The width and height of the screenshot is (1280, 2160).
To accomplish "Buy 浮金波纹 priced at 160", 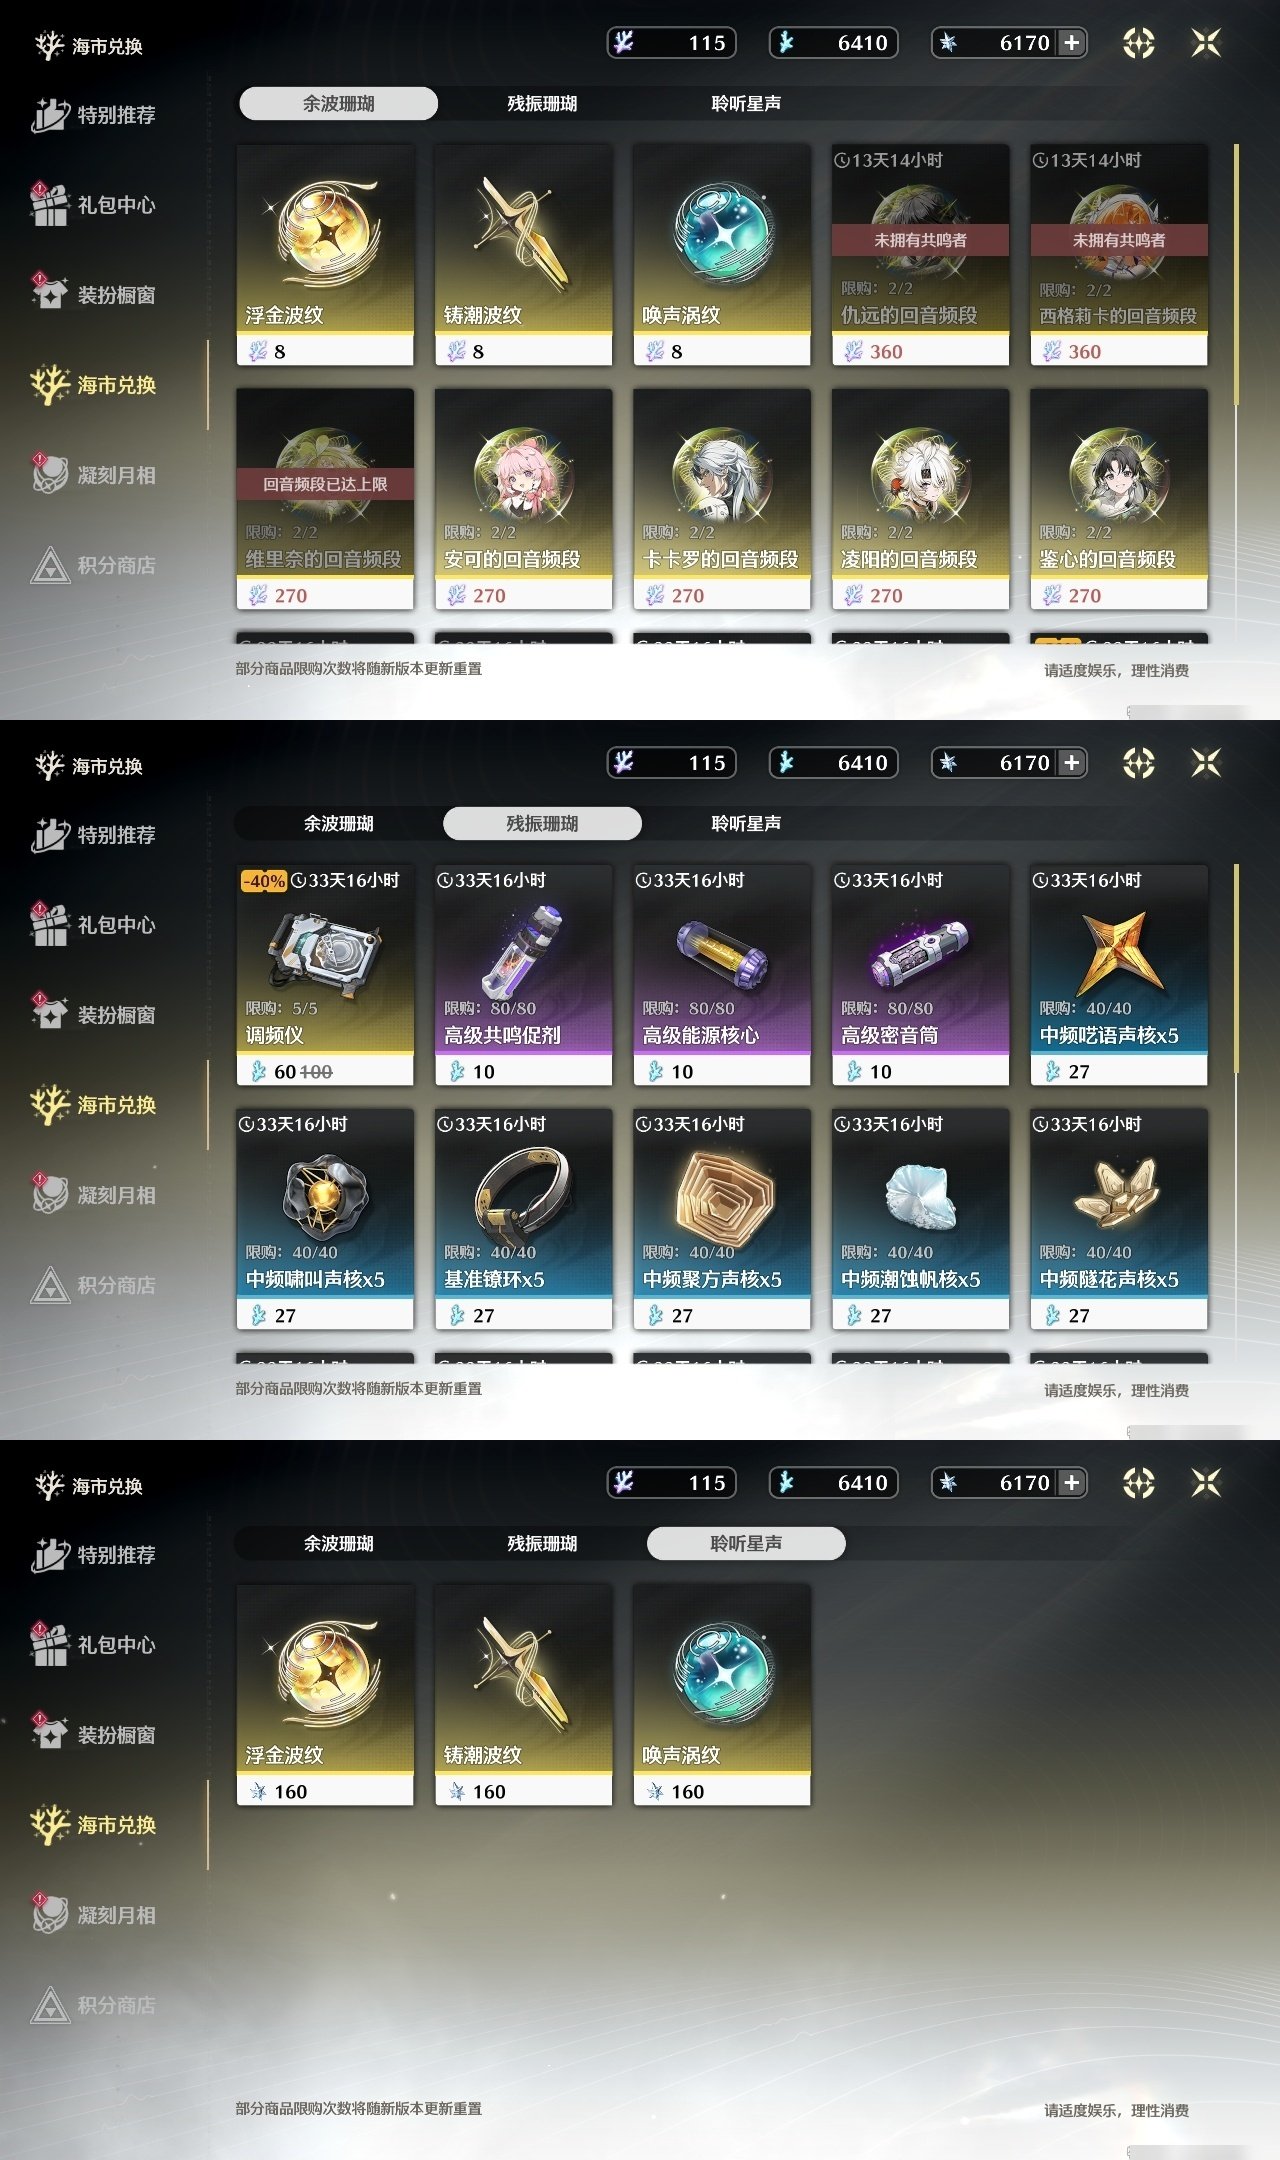I will pos(325,1695).
